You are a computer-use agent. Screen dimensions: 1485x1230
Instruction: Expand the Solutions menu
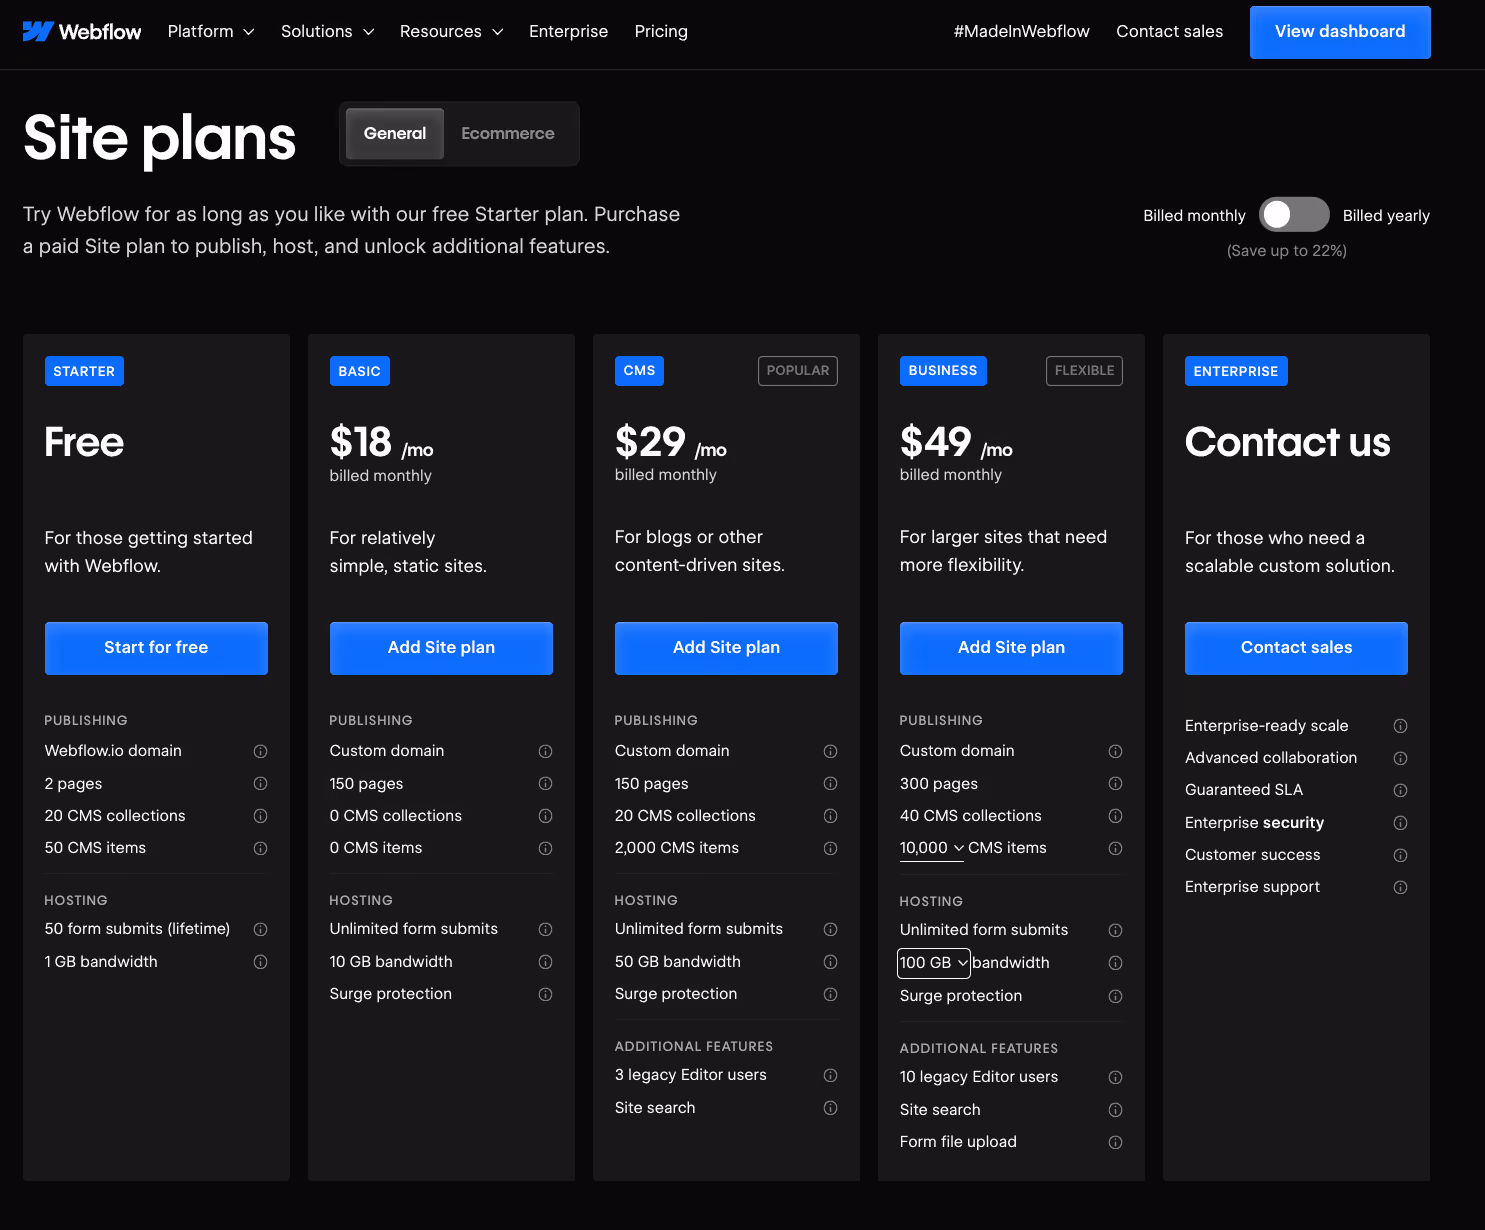pos(328,32)
